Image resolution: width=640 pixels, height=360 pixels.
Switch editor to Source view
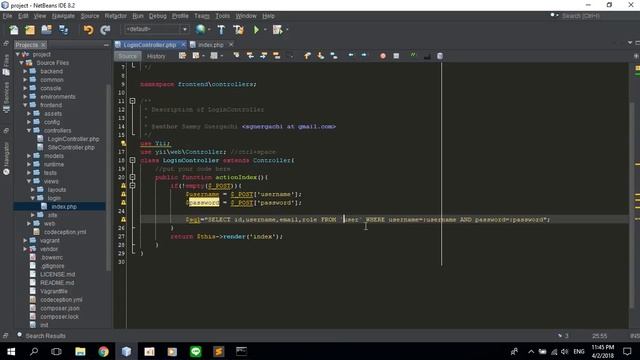pos(128,56)
